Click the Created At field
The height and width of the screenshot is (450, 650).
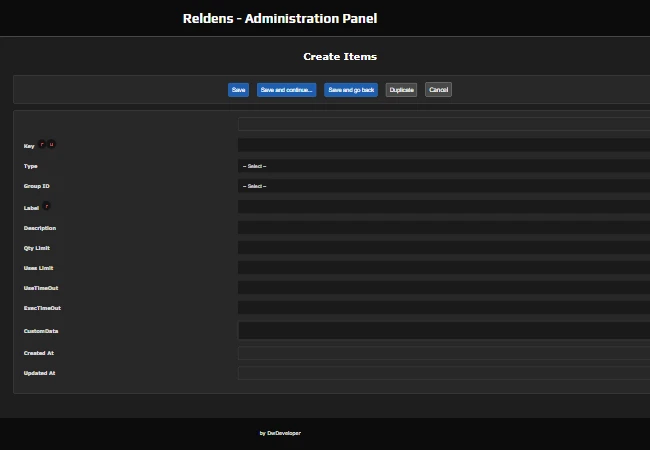point(444,353)
